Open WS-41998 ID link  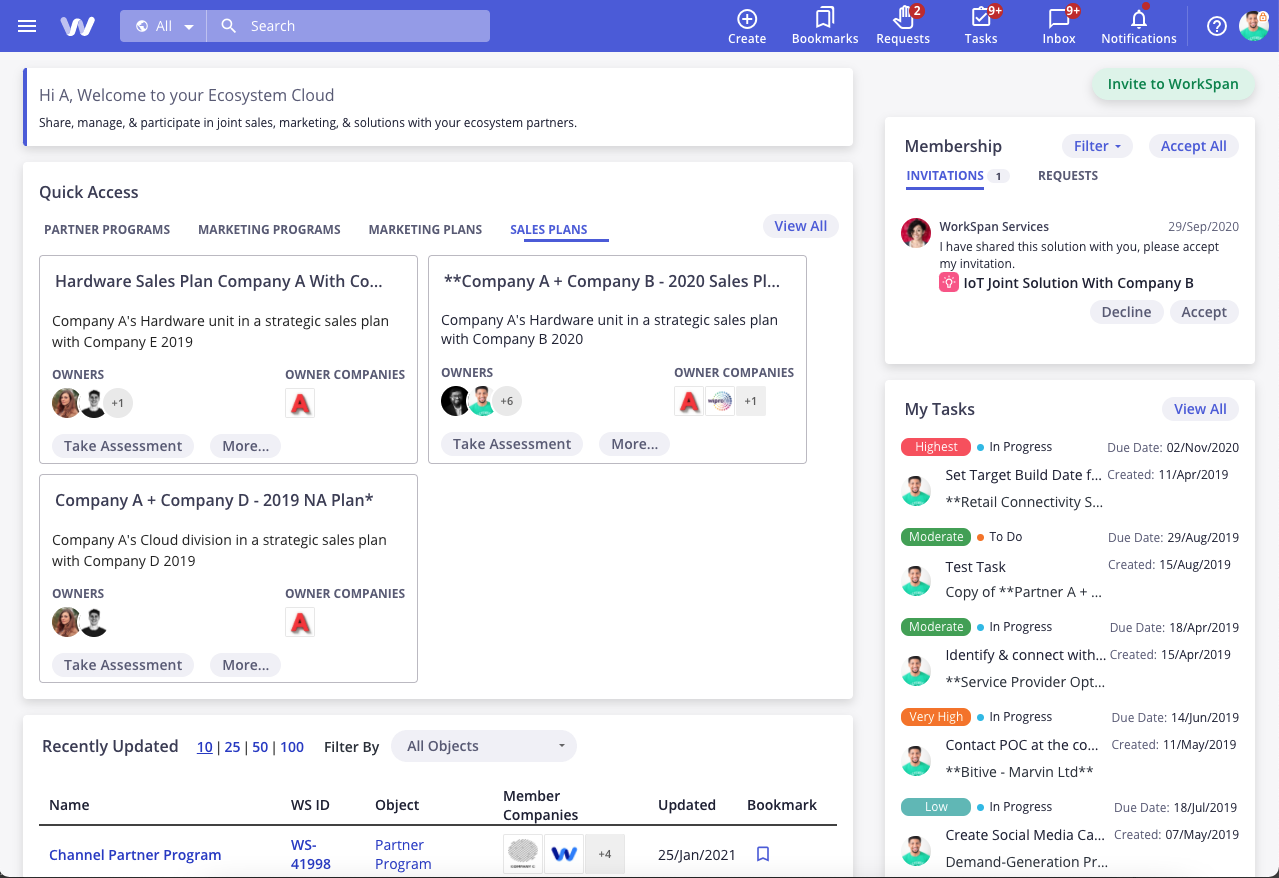(311, 854)
